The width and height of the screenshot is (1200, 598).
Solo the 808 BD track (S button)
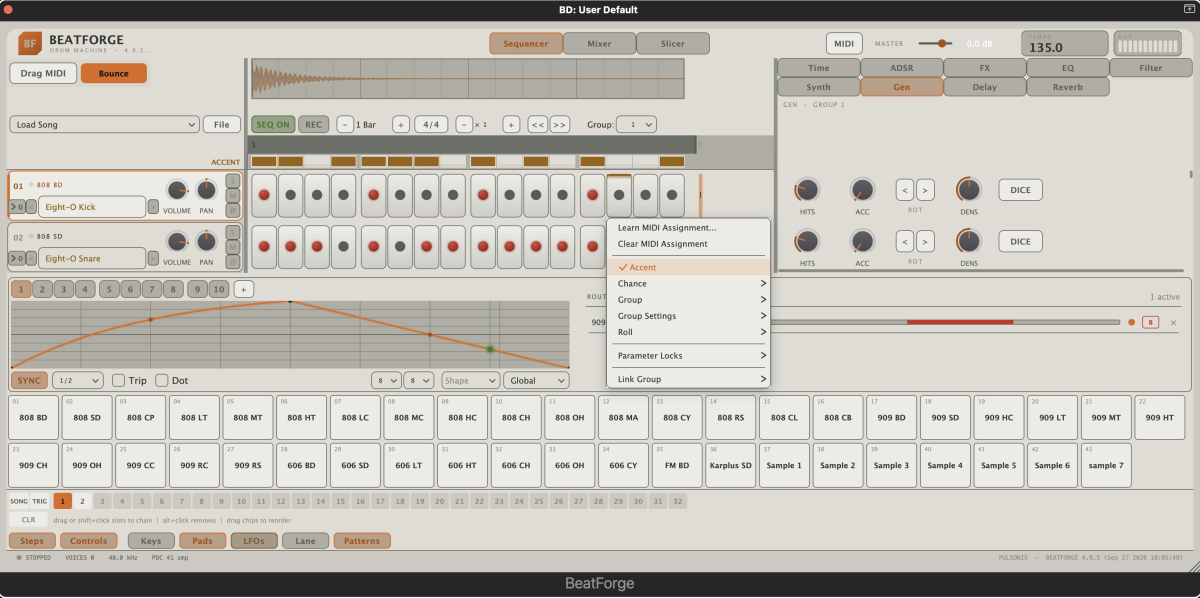click(x=233, y=180)
